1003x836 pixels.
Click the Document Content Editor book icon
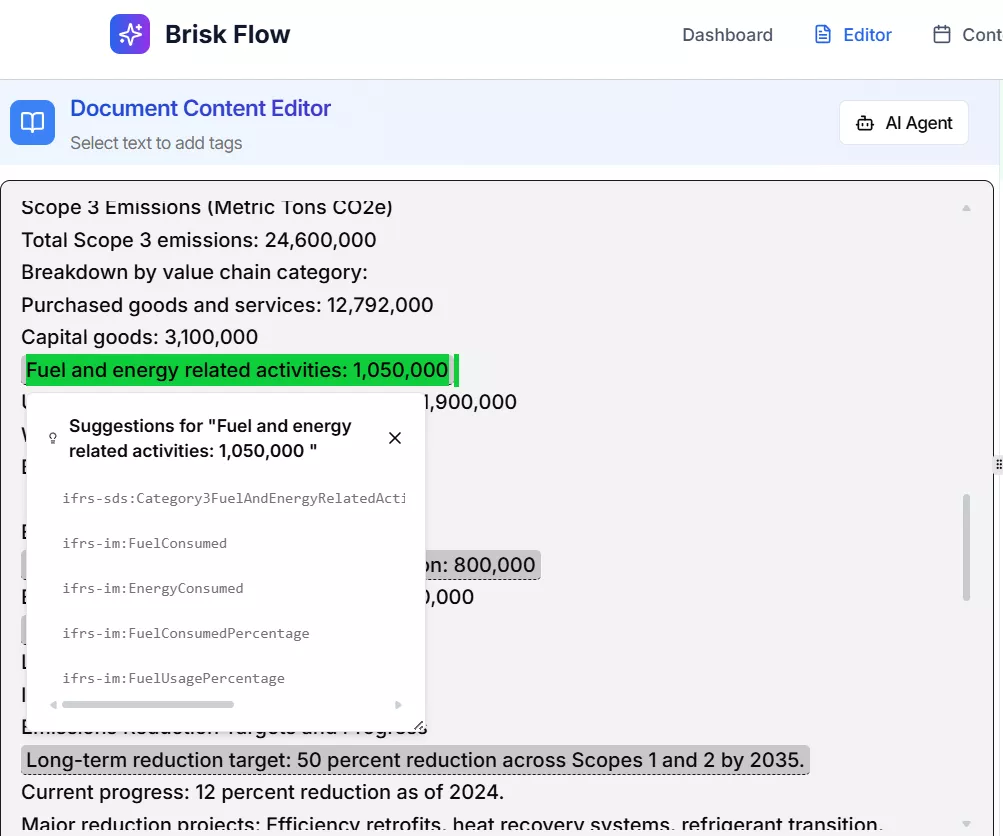tap(33, 123)
